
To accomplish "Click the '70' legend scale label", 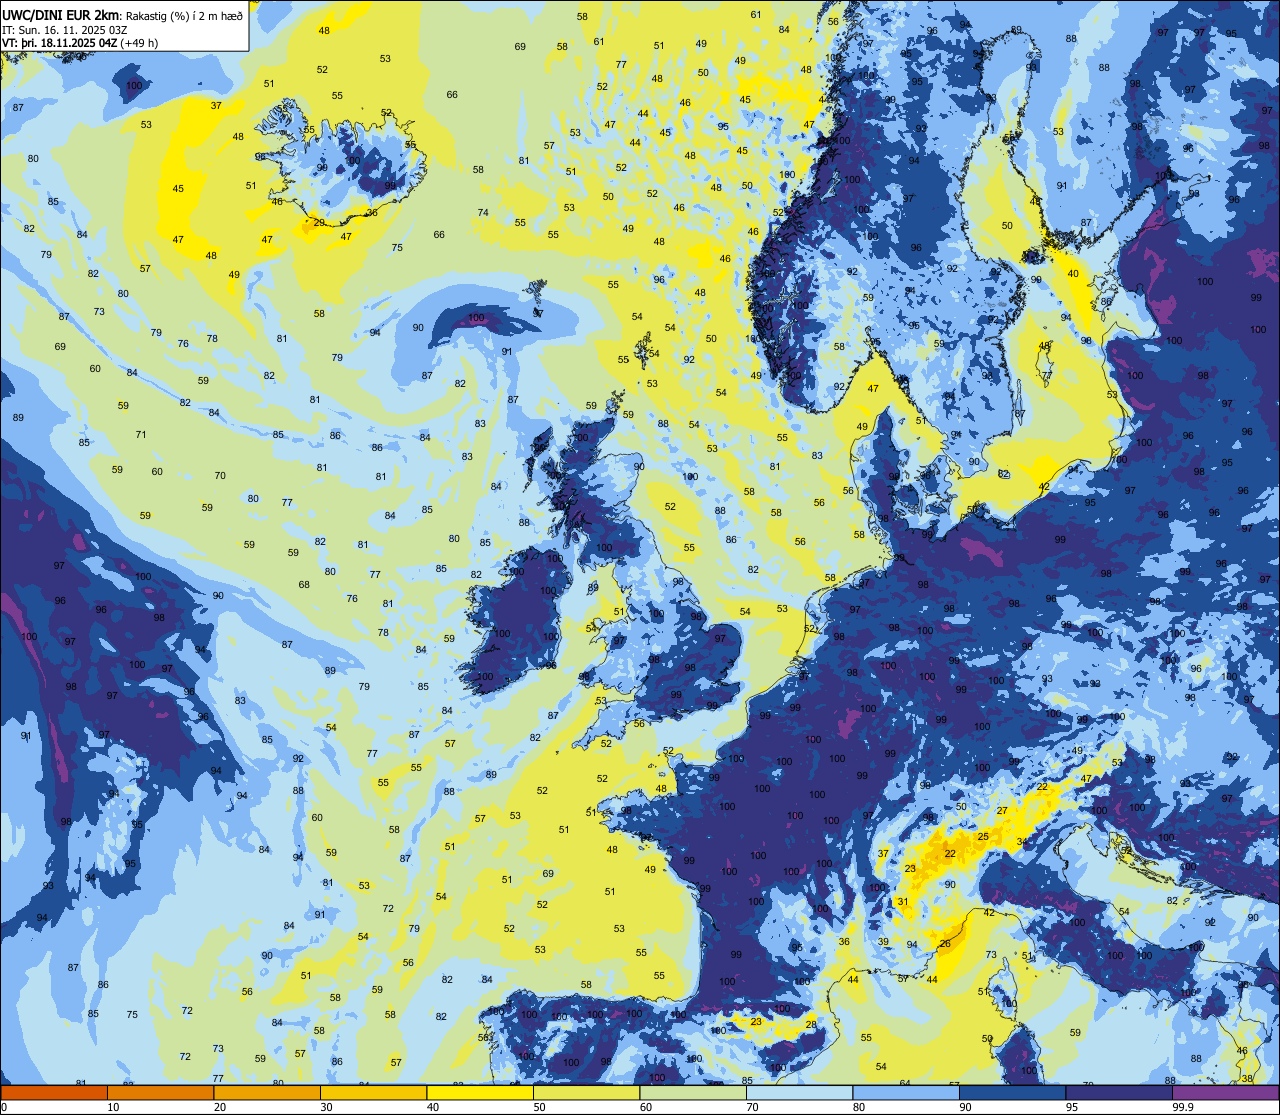I will coord(752,1107).
